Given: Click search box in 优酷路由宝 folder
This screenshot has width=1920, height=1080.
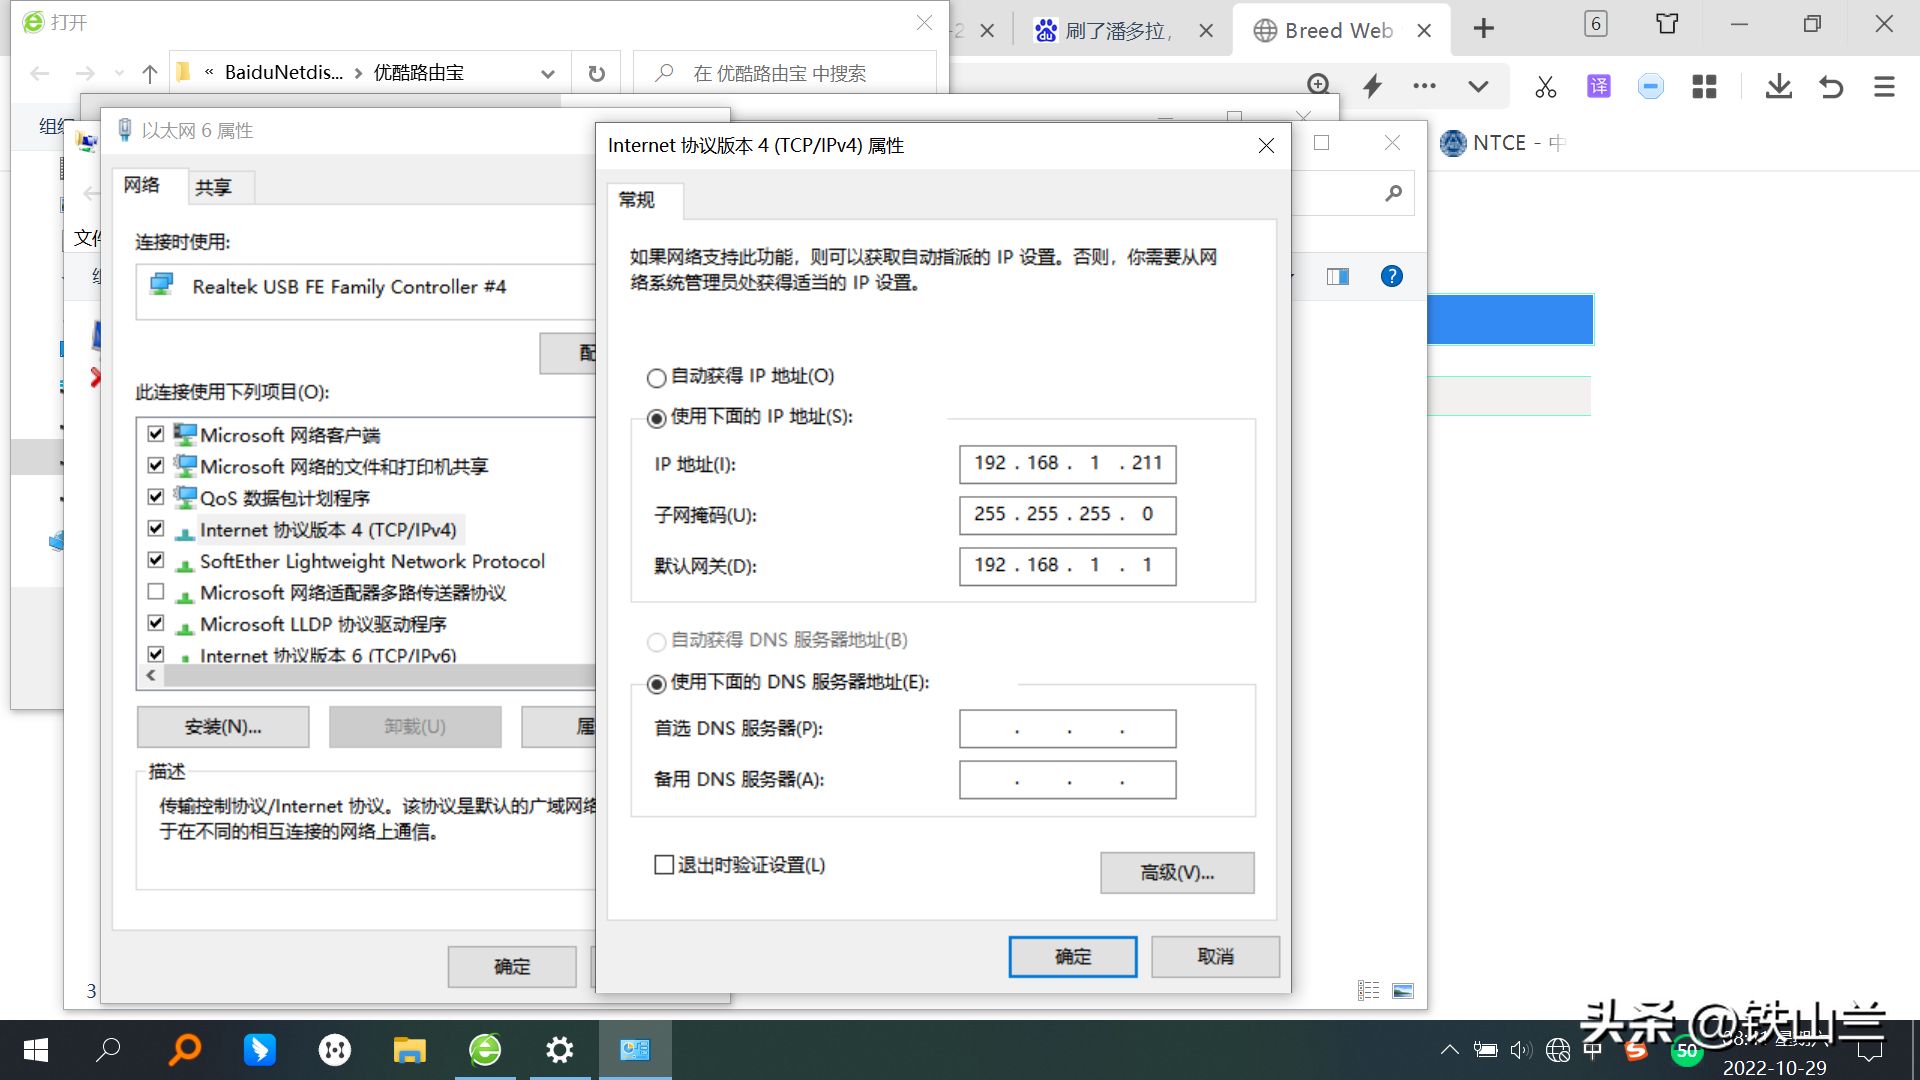Looking at the screenshot, I should point(785,73).
